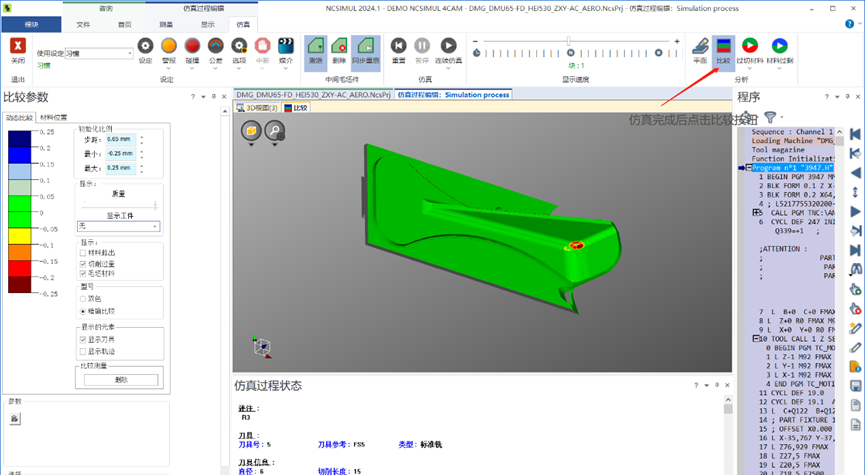Open the 首页 ribbon tab
Viewport: 865px width, 475px height.
tap(125, 24)
